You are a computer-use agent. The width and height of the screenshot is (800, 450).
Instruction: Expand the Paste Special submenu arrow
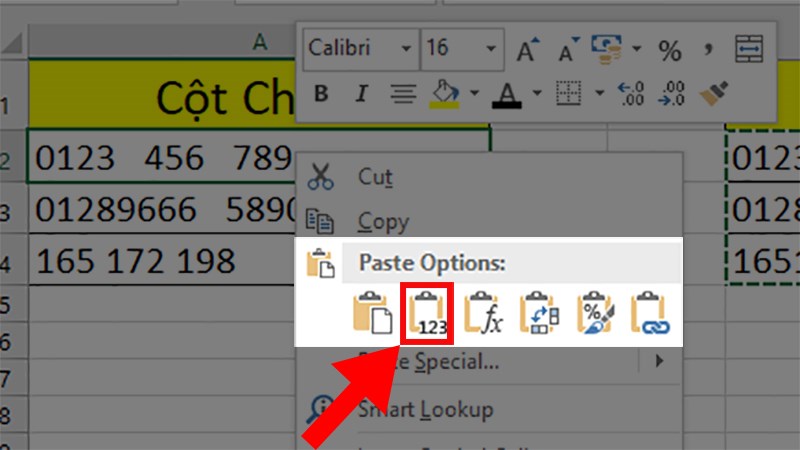click(659, 361)
